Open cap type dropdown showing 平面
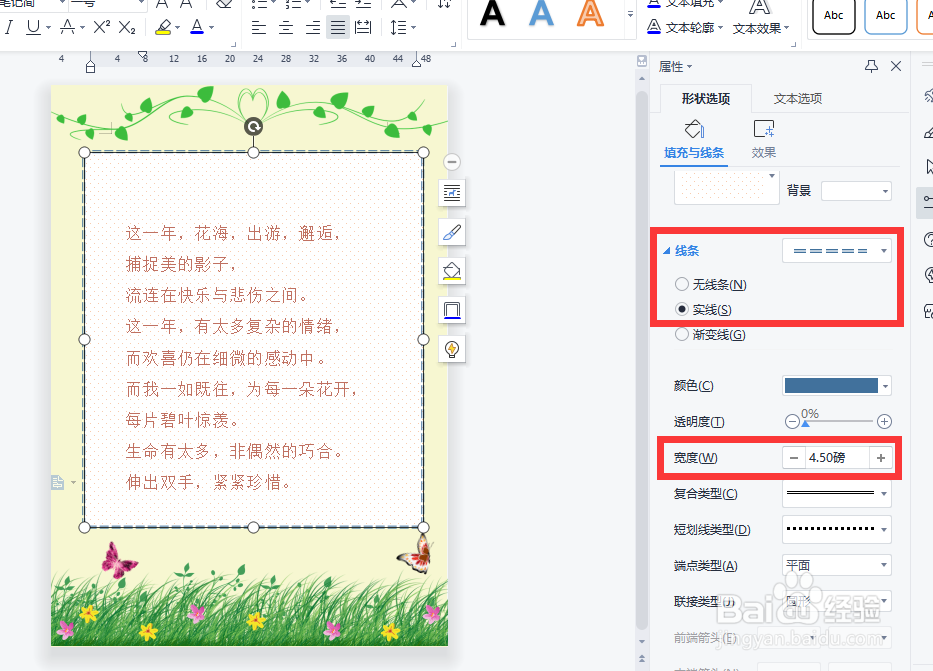933x671 pixels. tap(837, 565)
